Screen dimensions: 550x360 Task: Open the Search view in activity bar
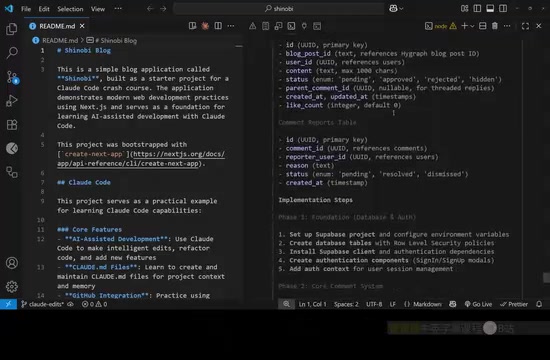click(12, 53)
